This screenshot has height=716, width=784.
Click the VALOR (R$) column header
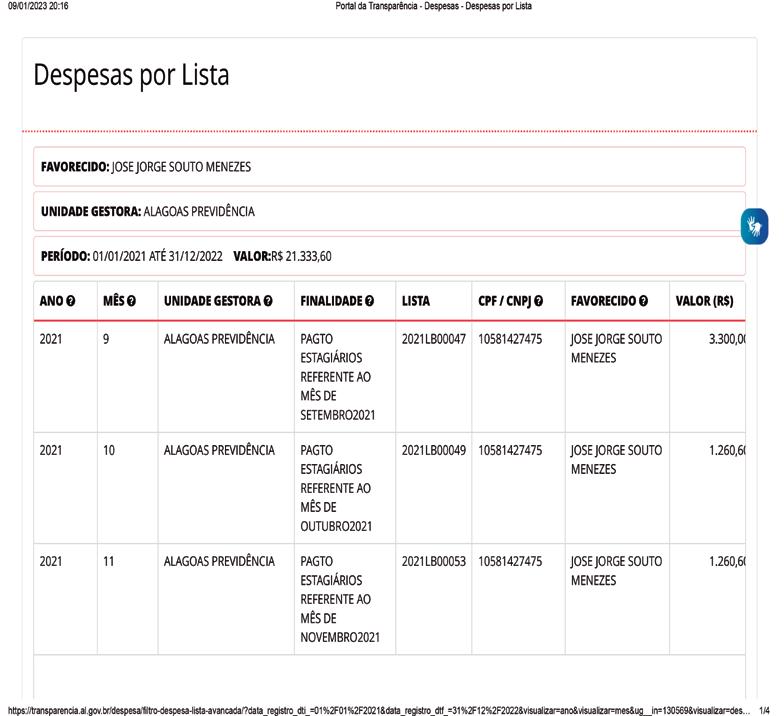click(x=704, y=301)
